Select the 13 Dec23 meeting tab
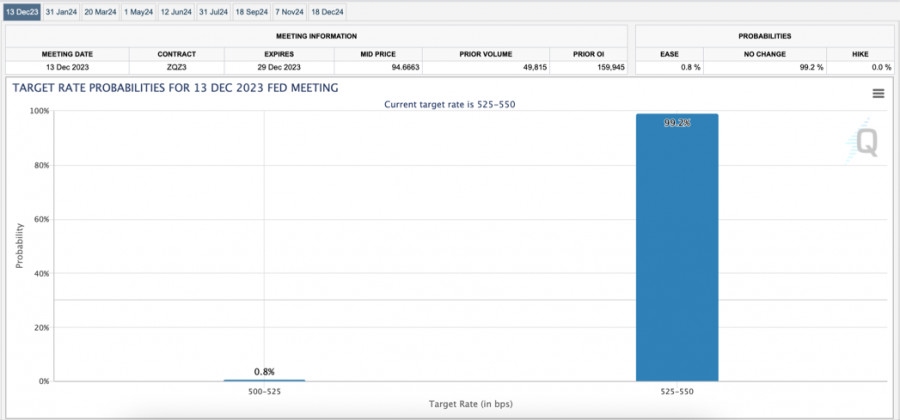 22,11
